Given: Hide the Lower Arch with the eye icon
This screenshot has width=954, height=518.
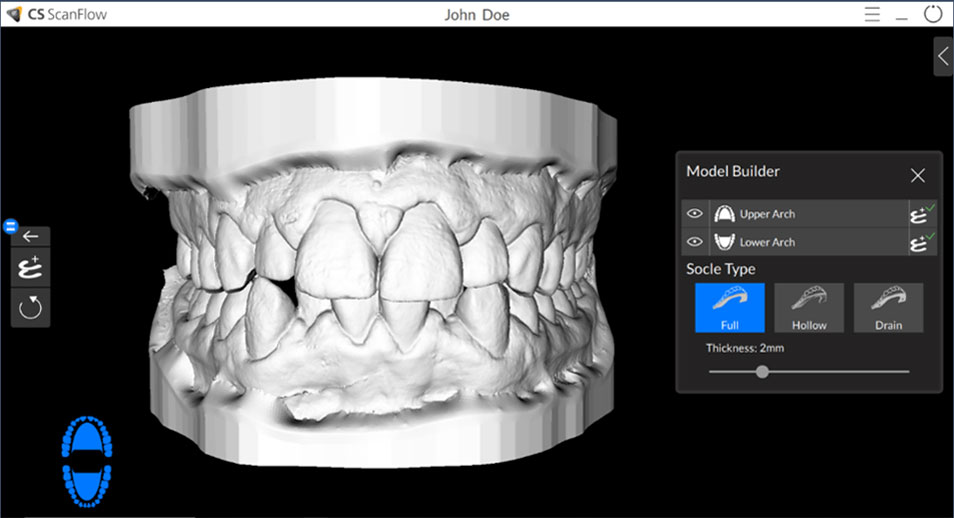Looking at the screenshot, I should pyautogui.click(x=695, y=242).
